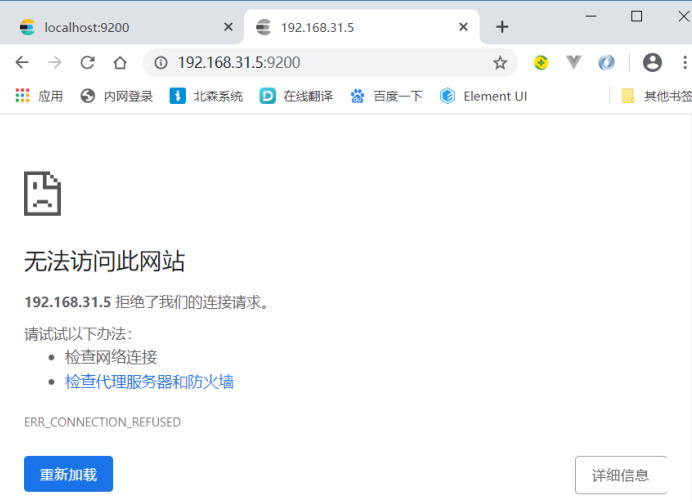Screen dimensions: 692x502
Task: Open the Vue devtools extension icon
Action: [574, 62]
